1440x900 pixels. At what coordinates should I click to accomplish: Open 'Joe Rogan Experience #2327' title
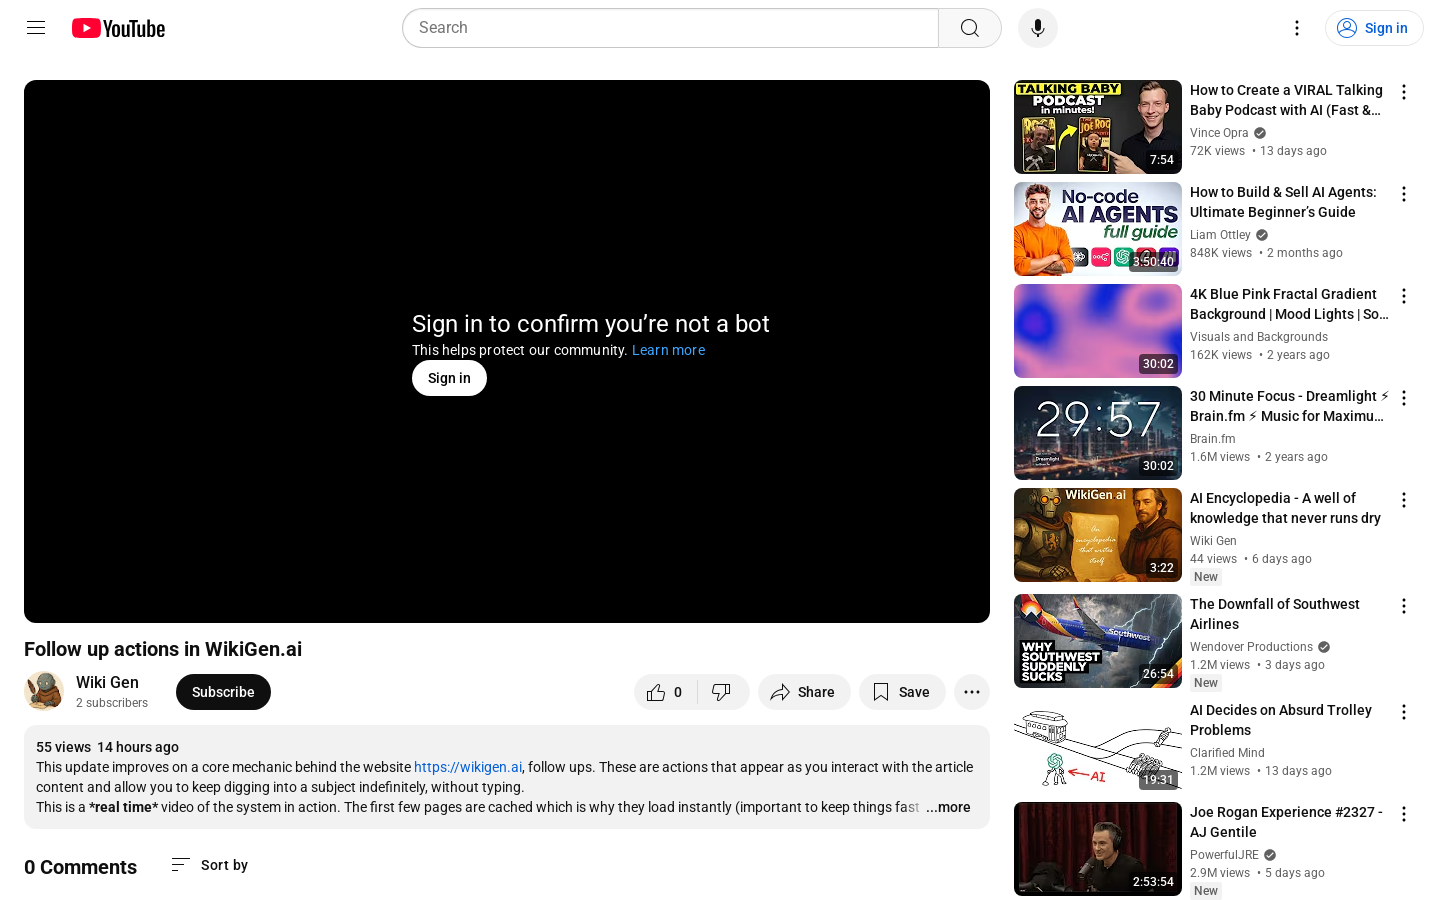1286,822
